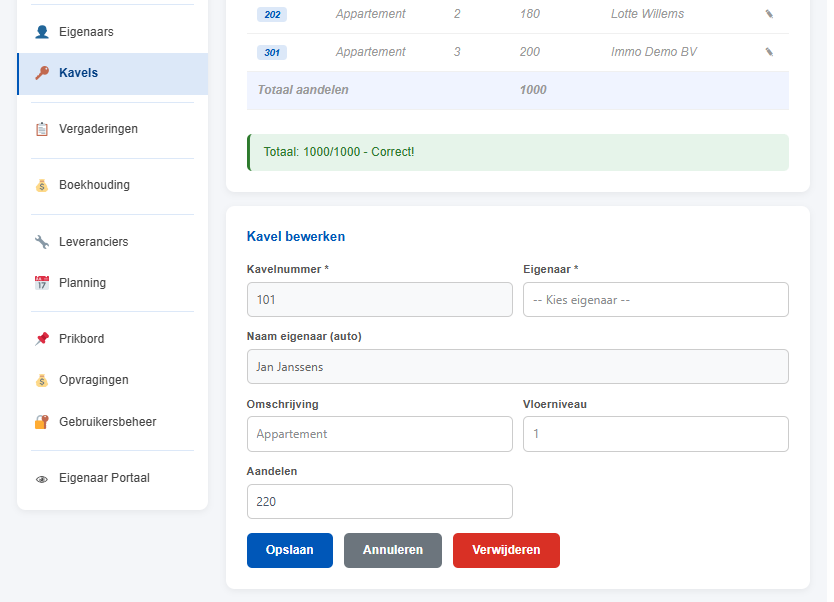Image resolution: width=834 pixels, height=602 pixels.
Task: Open the Kies eigenaar dropdown
Action: point(655,300)
